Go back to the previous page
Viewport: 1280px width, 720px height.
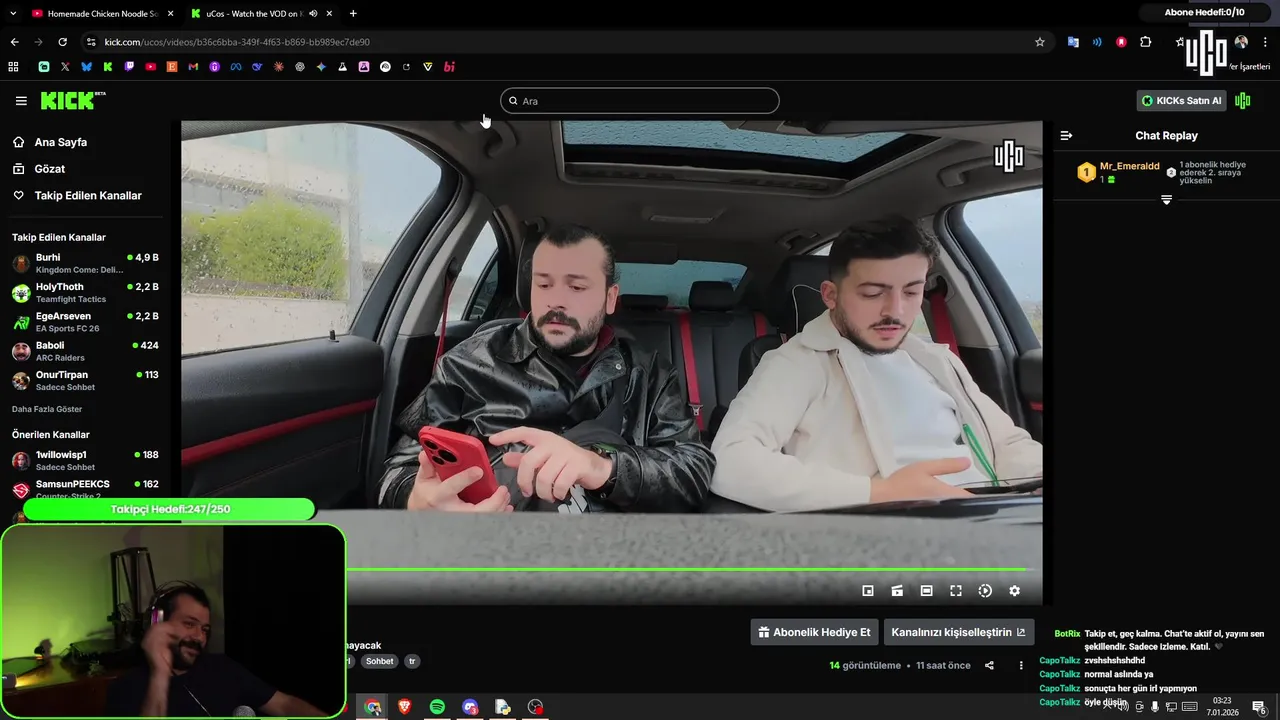[14, 42]
